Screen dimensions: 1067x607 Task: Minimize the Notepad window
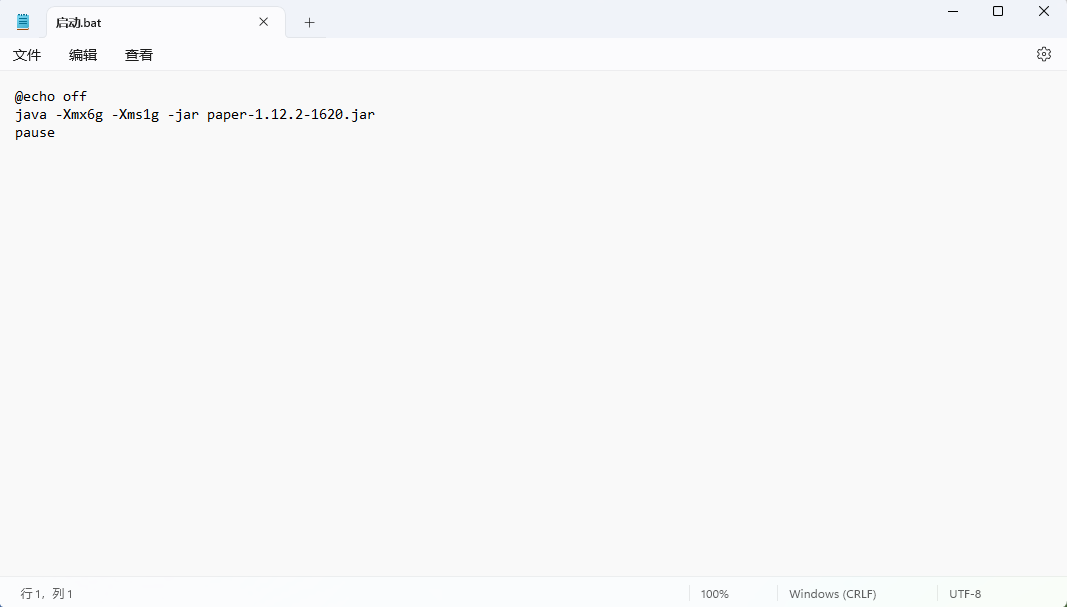pyautogui.click(x=953, y=11)
